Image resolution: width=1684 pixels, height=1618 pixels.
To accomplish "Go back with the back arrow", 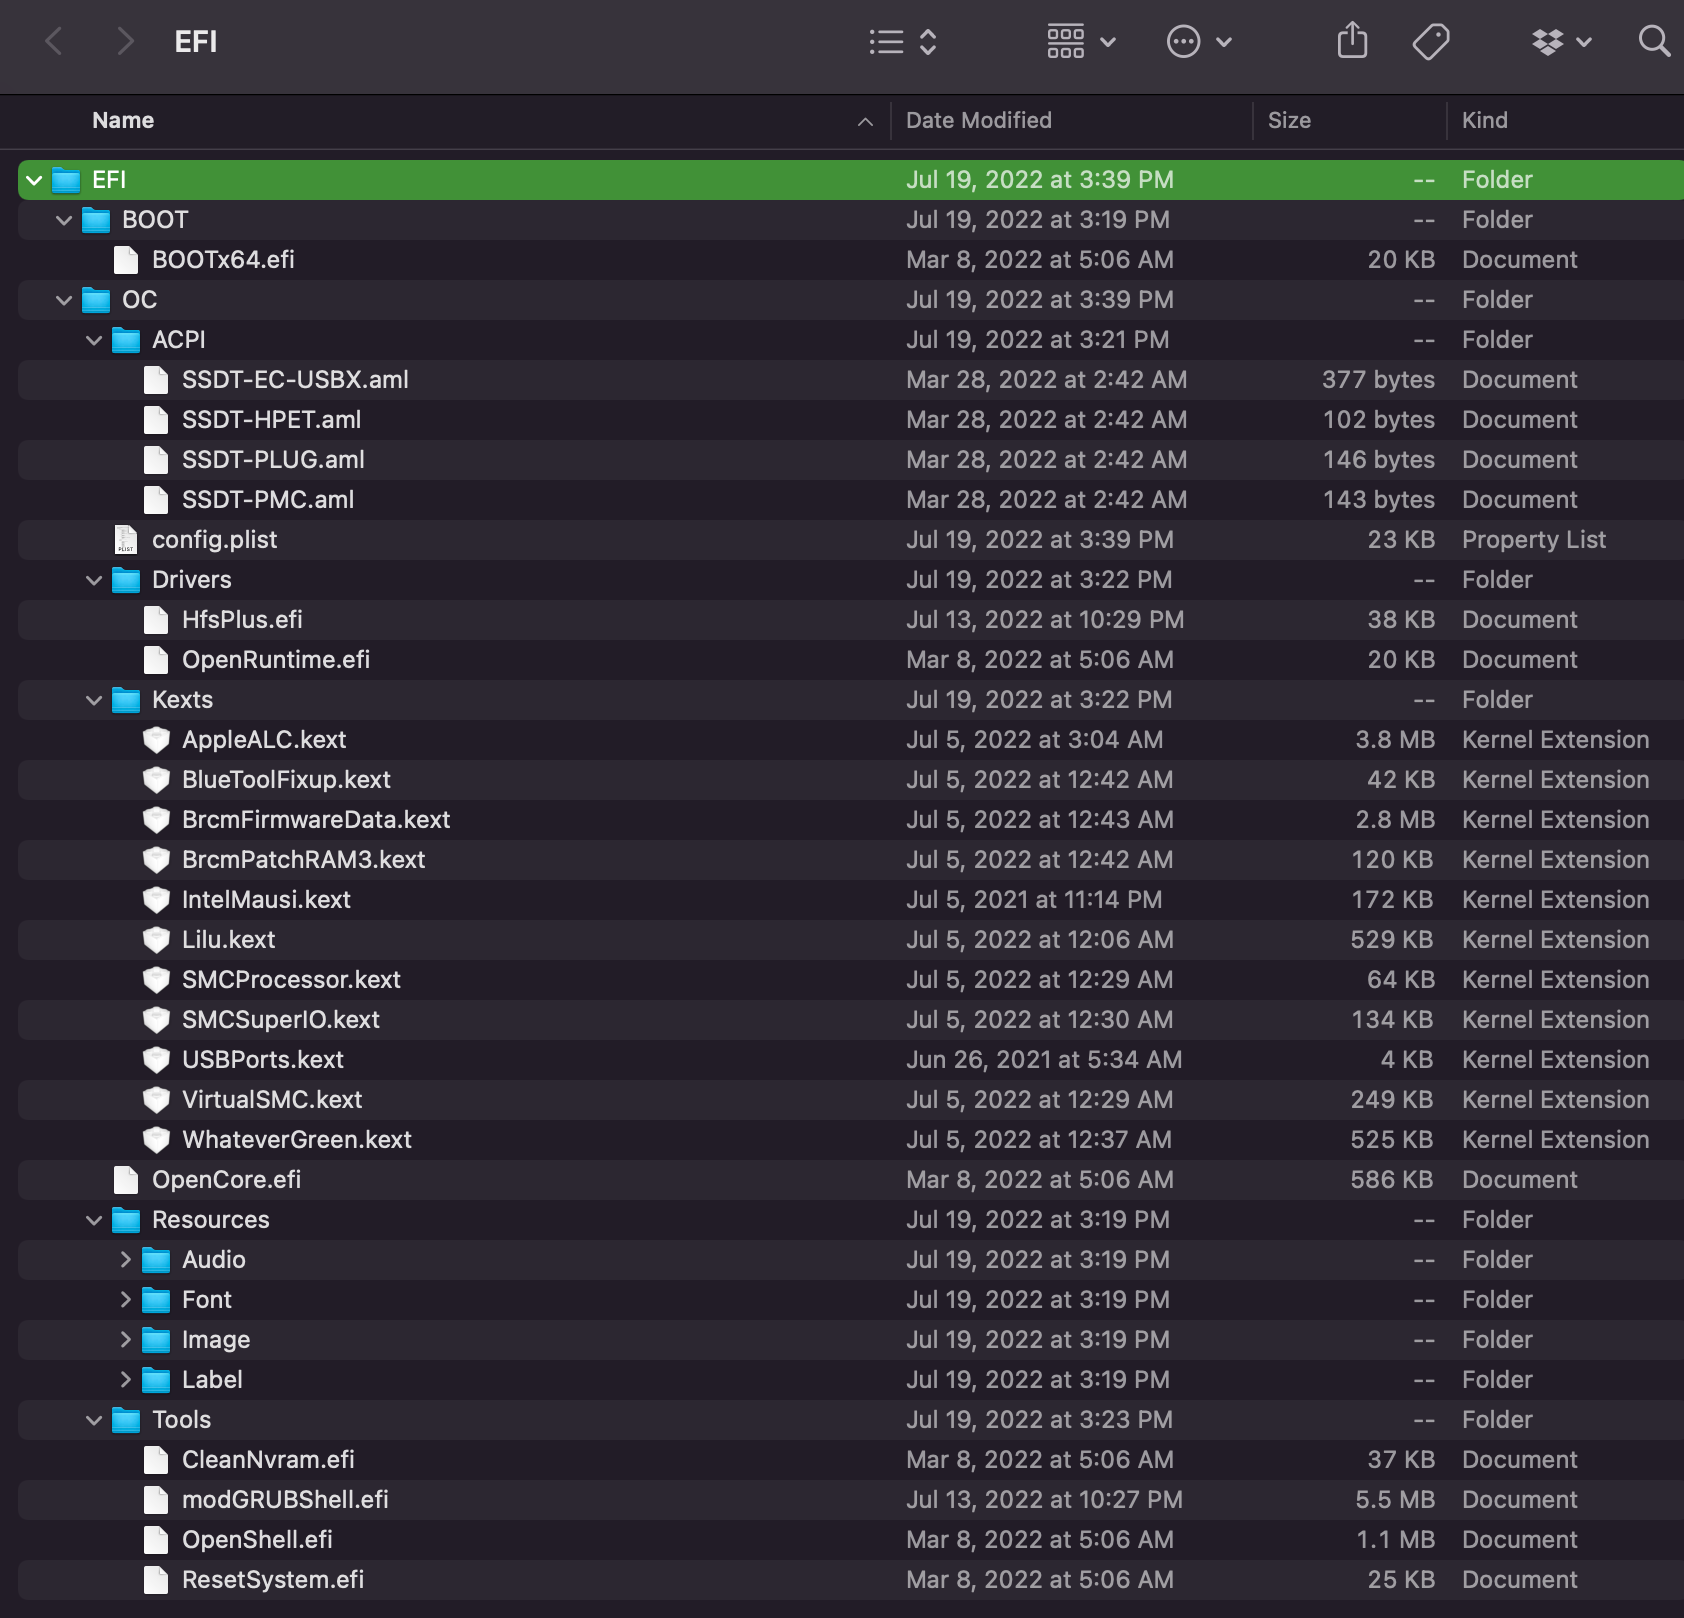I will (54, 42).
